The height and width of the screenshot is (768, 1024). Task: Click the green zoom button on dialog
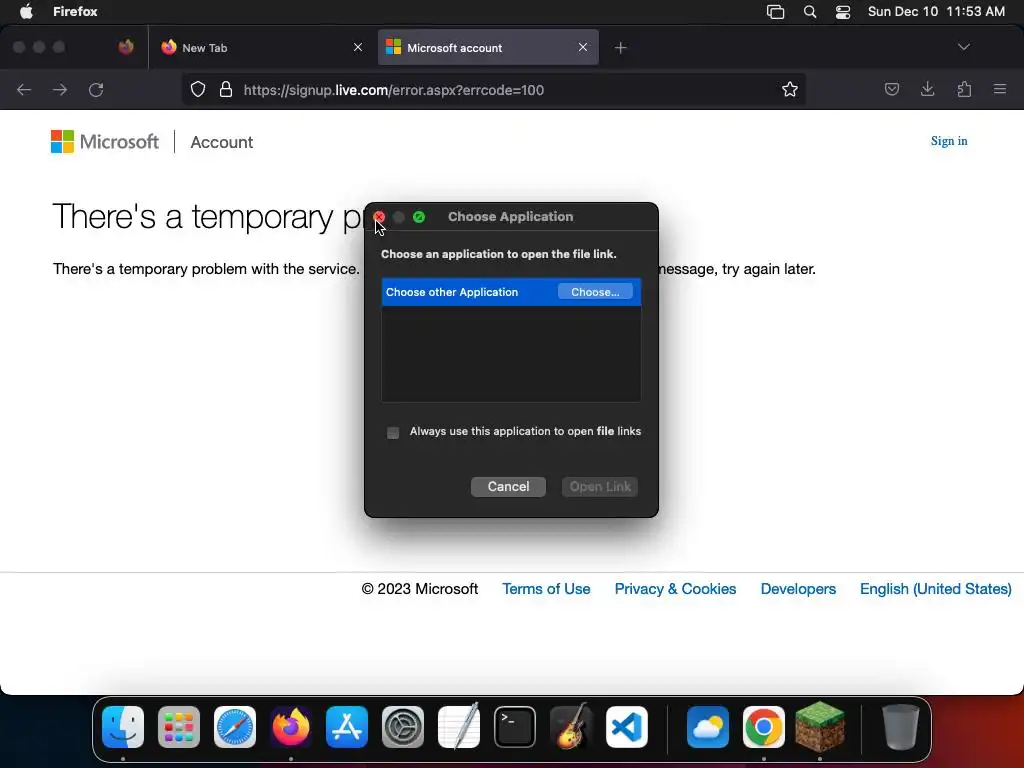pyautogui.click(x=419, y=217)
